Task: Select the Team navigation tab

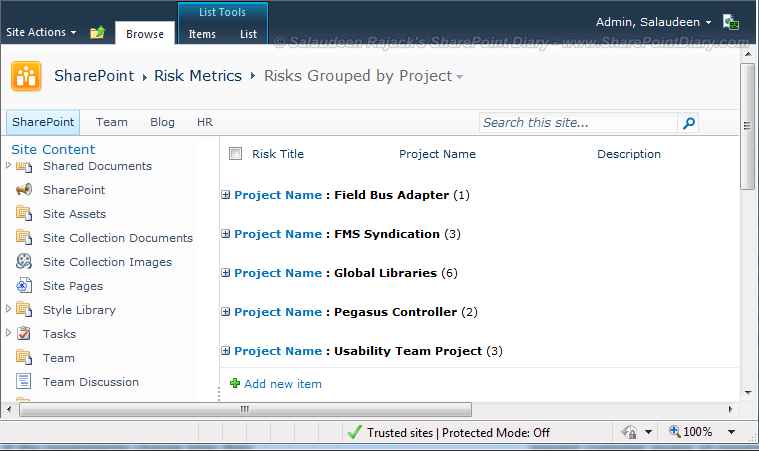Action: pyautogui.click(x=112, y=122)
